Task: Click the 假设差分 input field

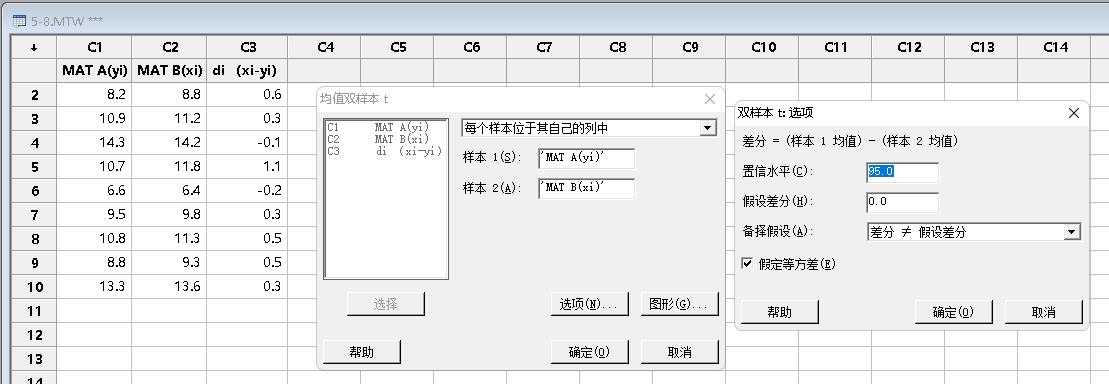Action: [902, 202]
